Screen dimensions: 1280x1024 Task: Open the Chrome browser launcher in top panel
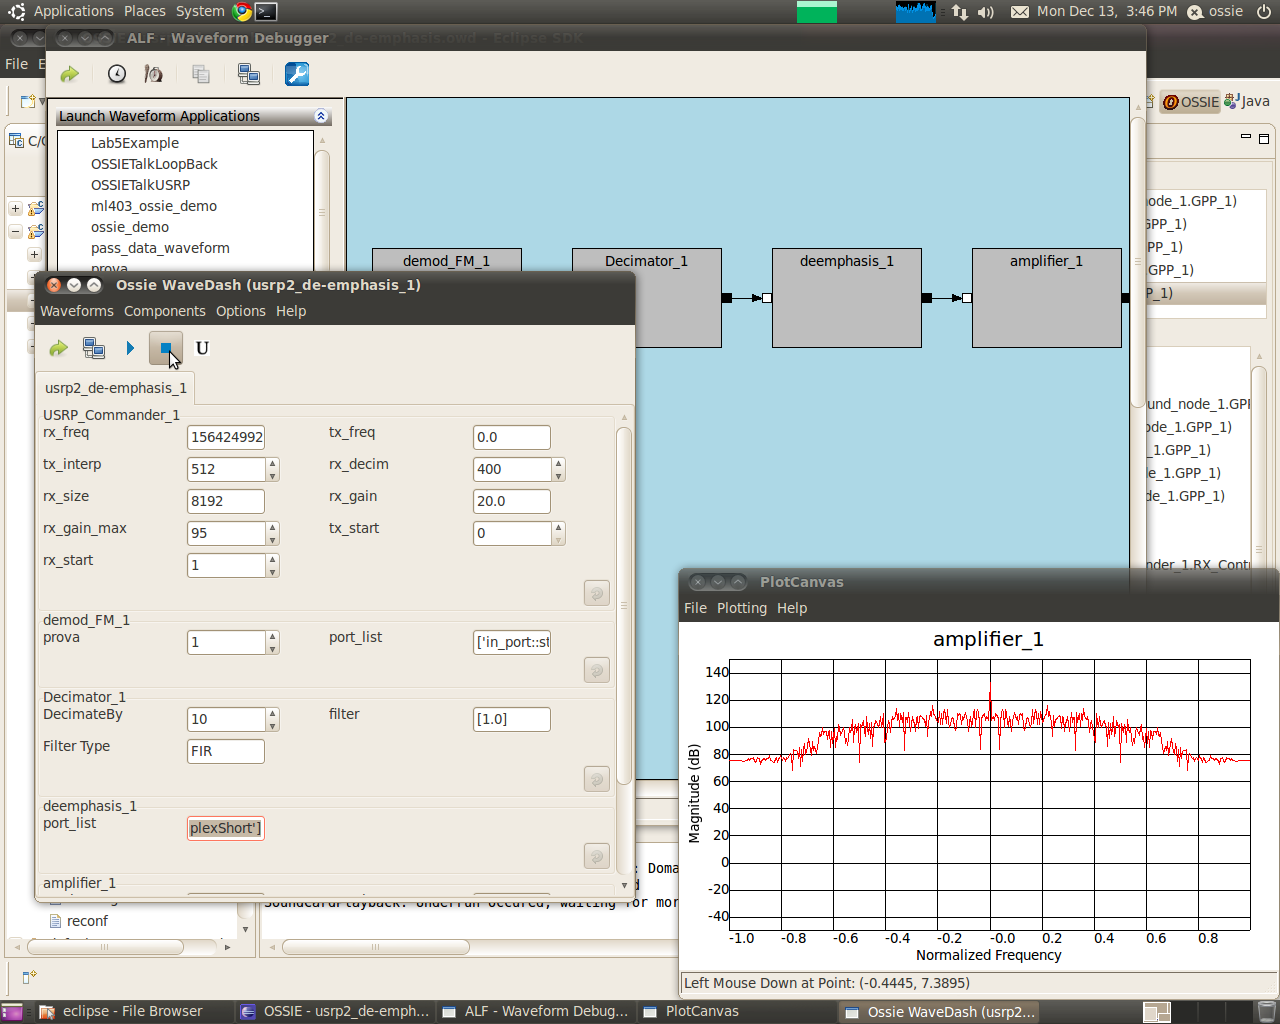[242, 12]
